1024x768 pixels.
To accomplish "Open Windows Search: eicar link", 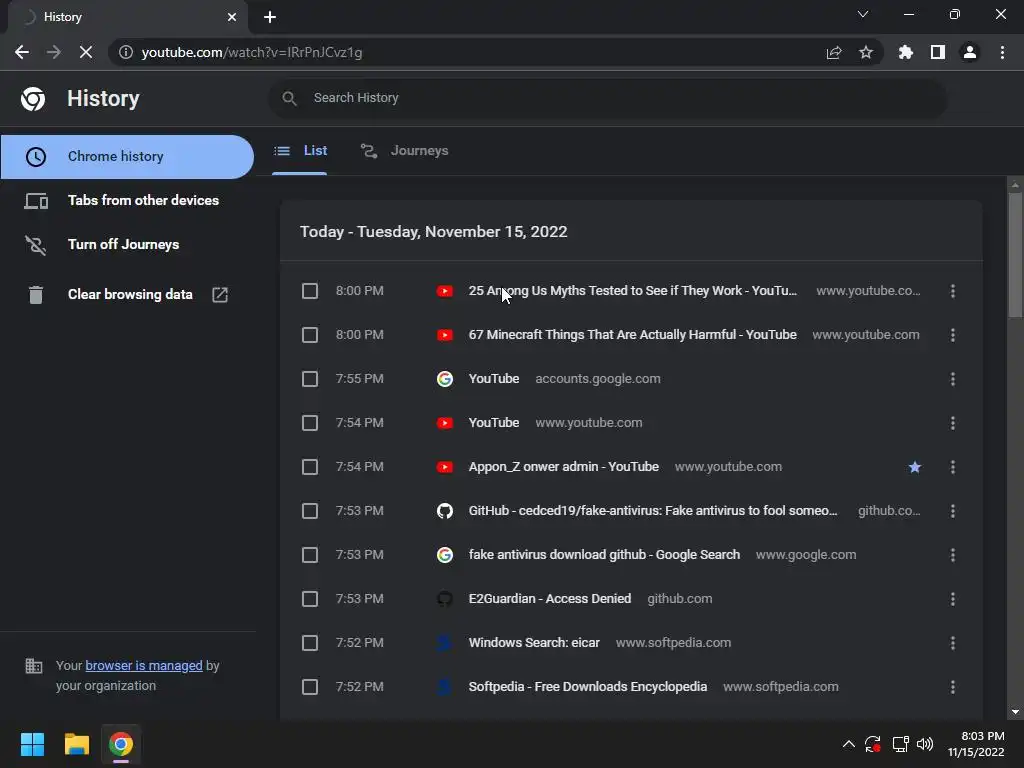I will pos(534,643).
